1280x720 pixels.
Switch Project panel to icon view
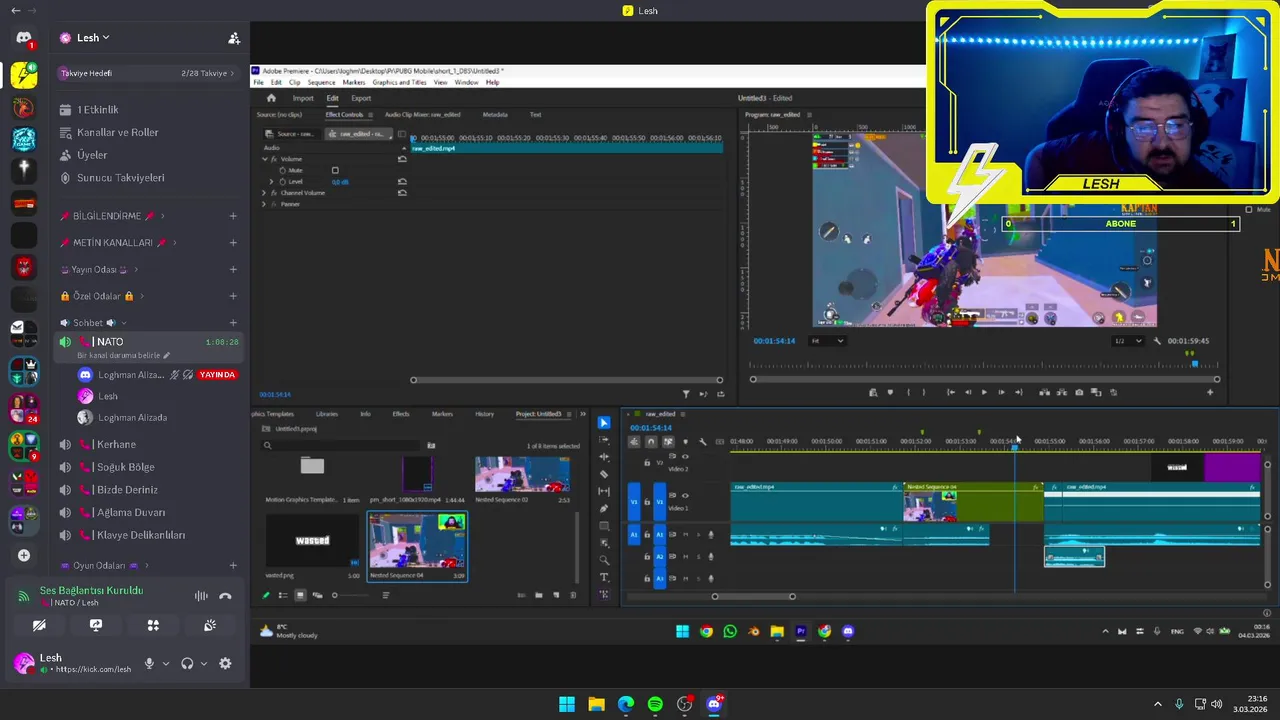tap(300, 595)
